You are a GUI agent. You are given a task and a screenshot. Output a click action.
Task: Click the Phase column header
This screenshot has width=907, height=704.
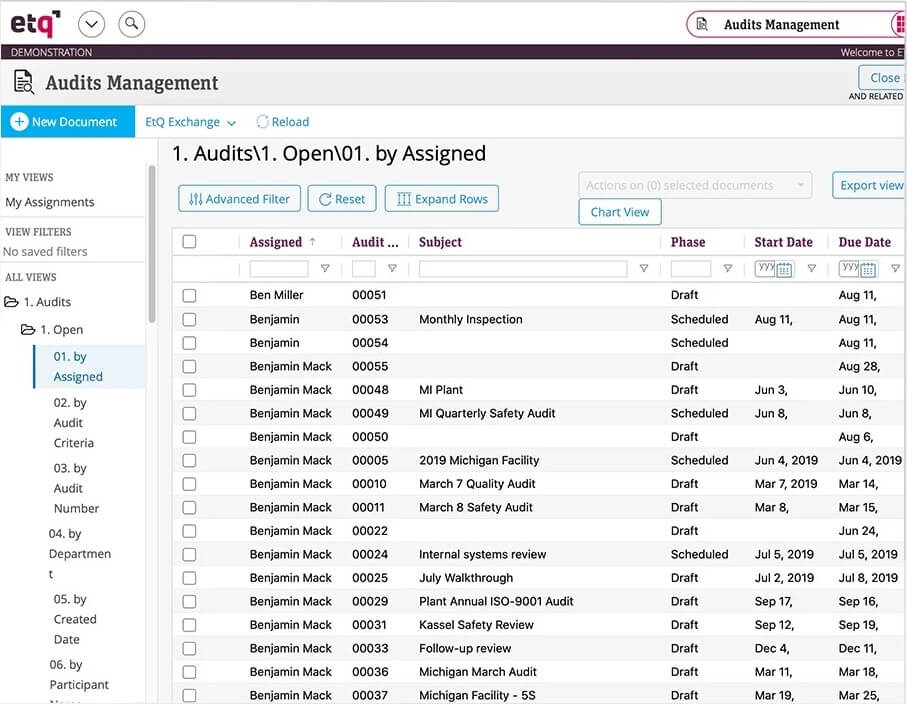pos(688,242)
